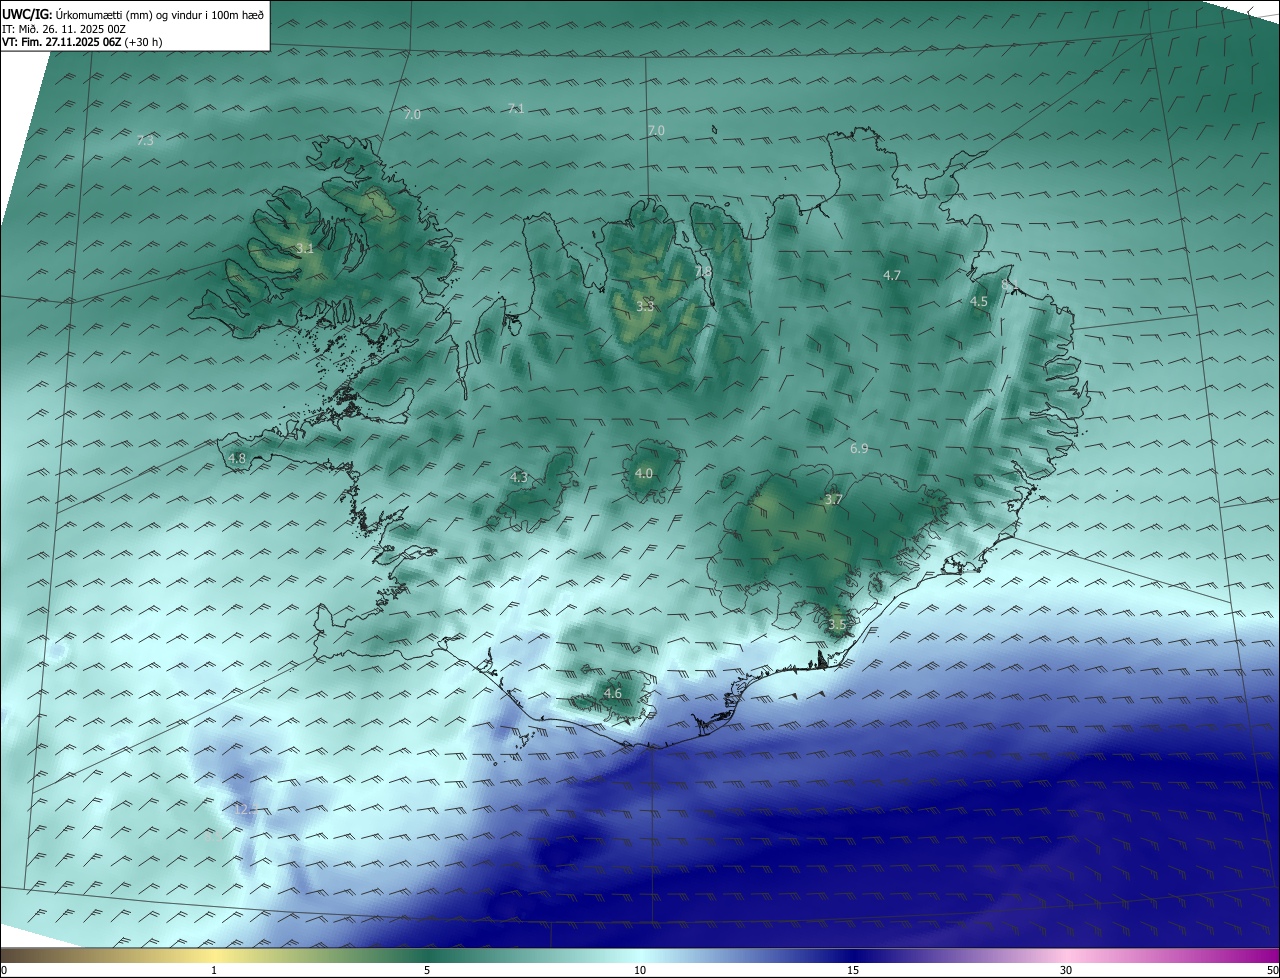1280x978 pixels.
Task: Click the 4.0 value on Hofsjökull glacier
Action: pyautogui.click(x=644, y=474)
